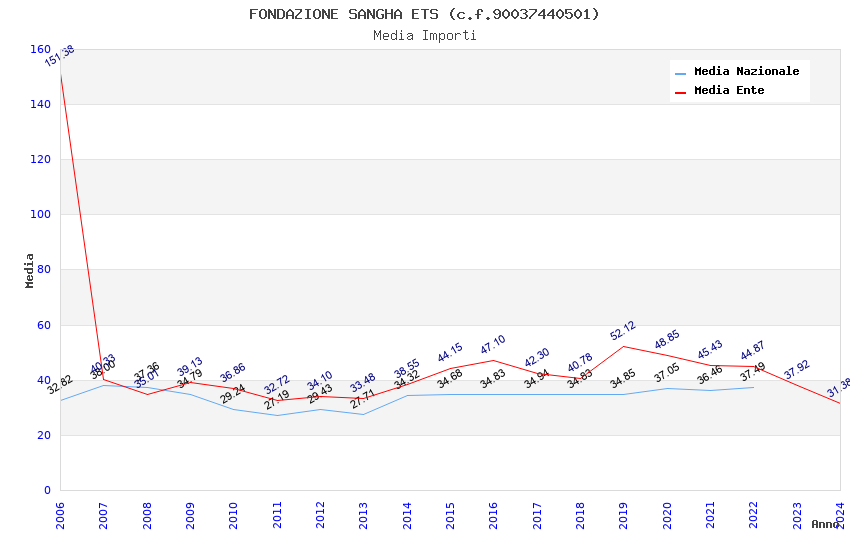This screenshot has height=550, width=850.
Task: Select the 'Media Ente' legend label
Action: coord(729,90)
